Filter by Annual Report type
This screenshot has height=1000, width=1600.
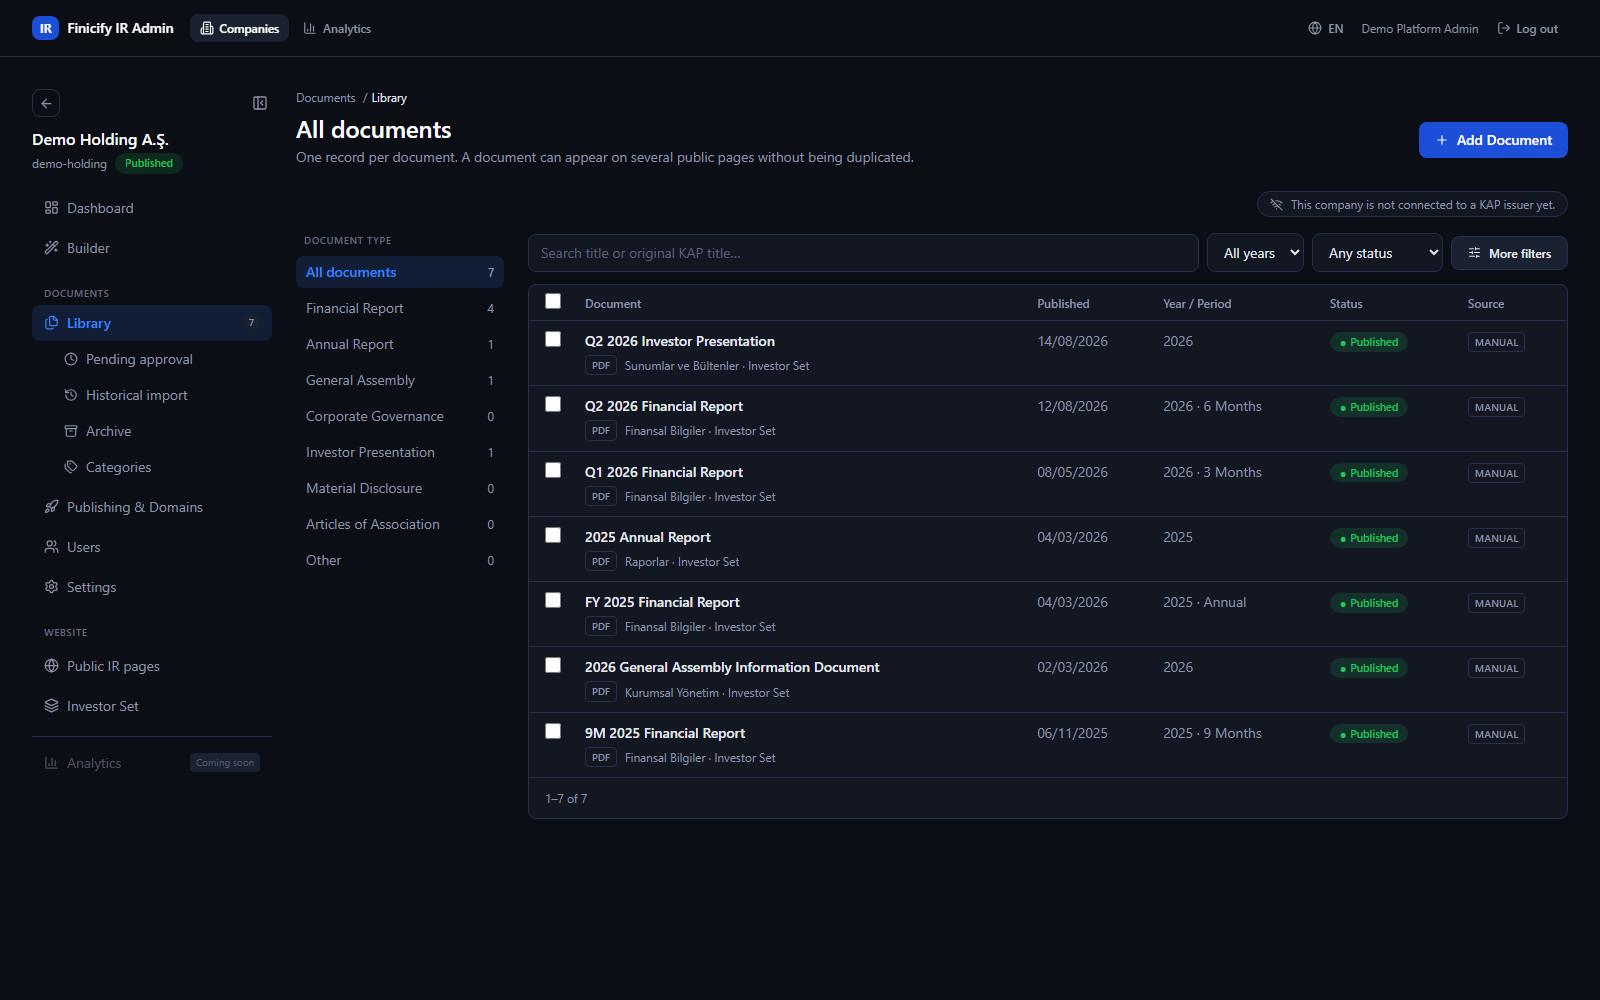click(400, 344)
